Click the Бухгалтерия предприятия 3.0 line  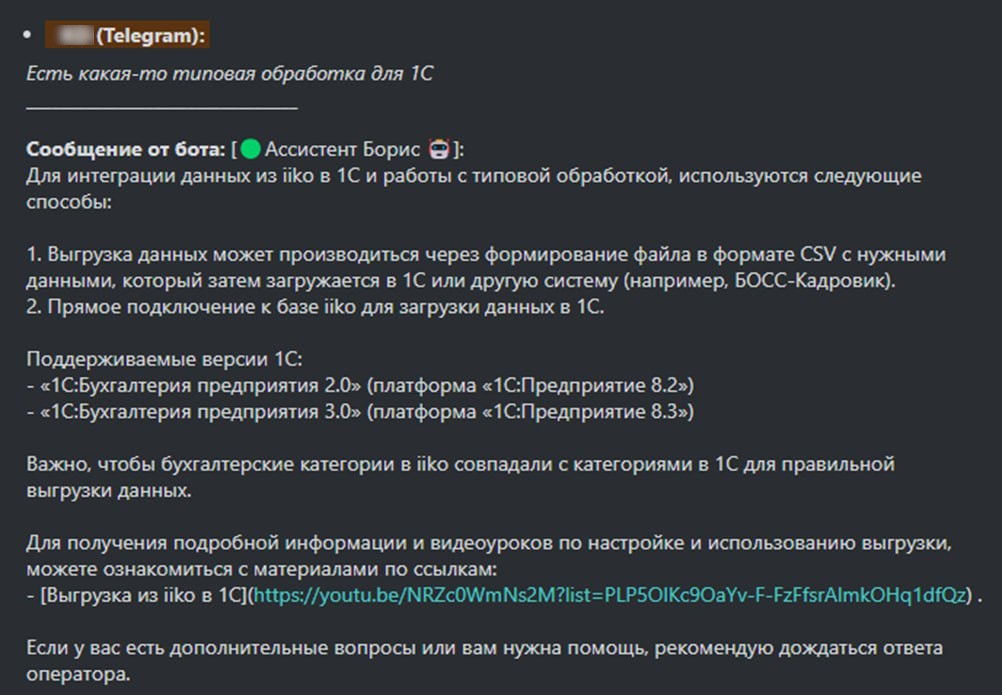360,411
